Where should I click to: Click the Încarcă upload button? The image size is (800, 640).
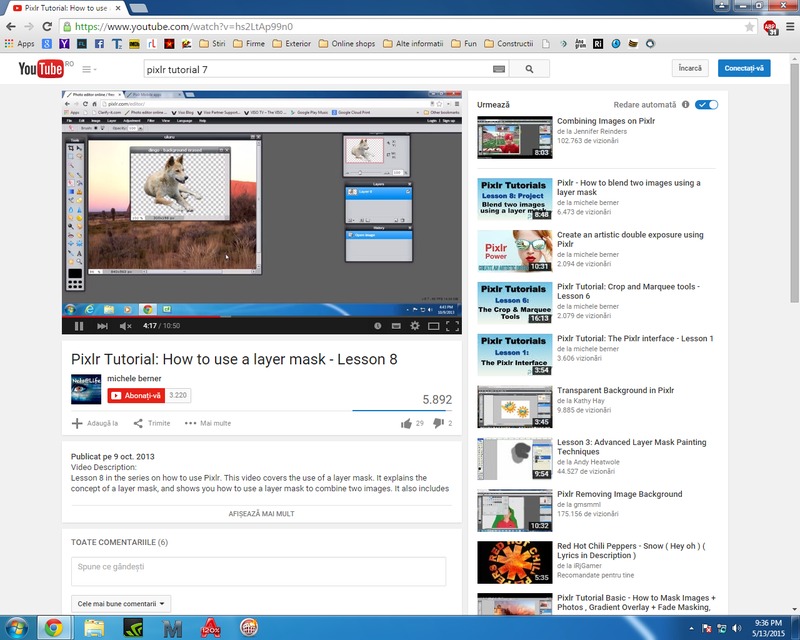[x=690, y=68]
